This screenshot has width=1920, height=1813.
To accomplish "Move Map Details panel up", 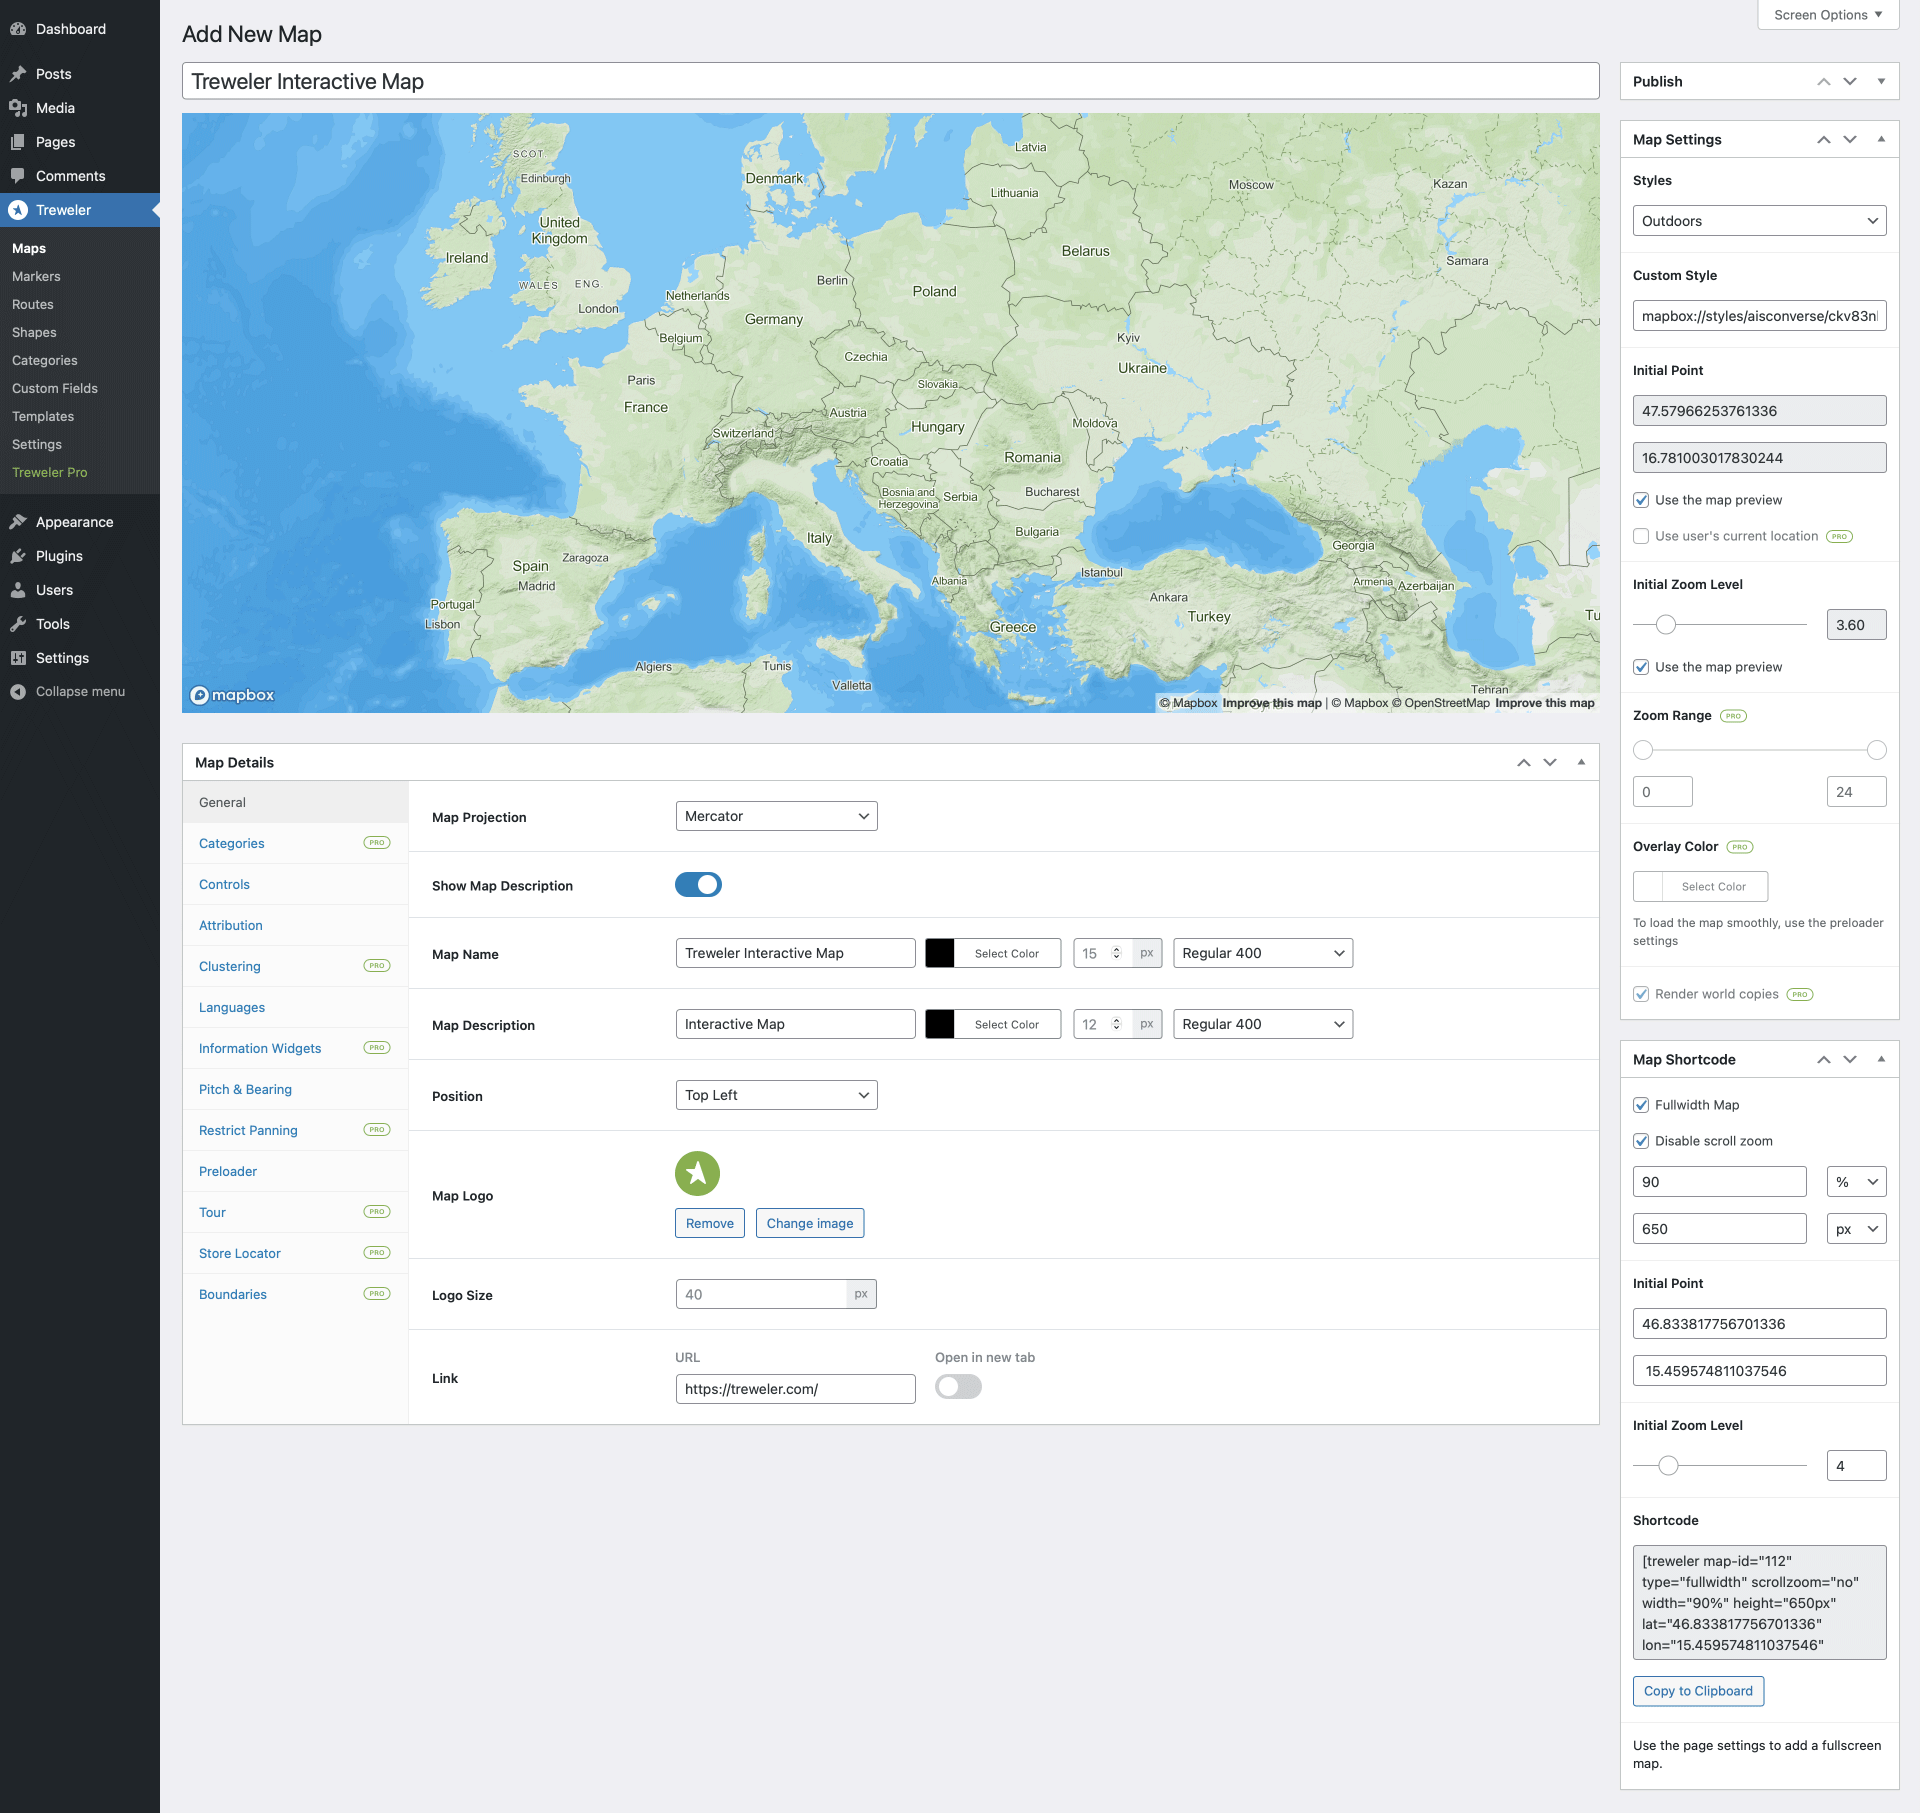I will pos(1524,762).
